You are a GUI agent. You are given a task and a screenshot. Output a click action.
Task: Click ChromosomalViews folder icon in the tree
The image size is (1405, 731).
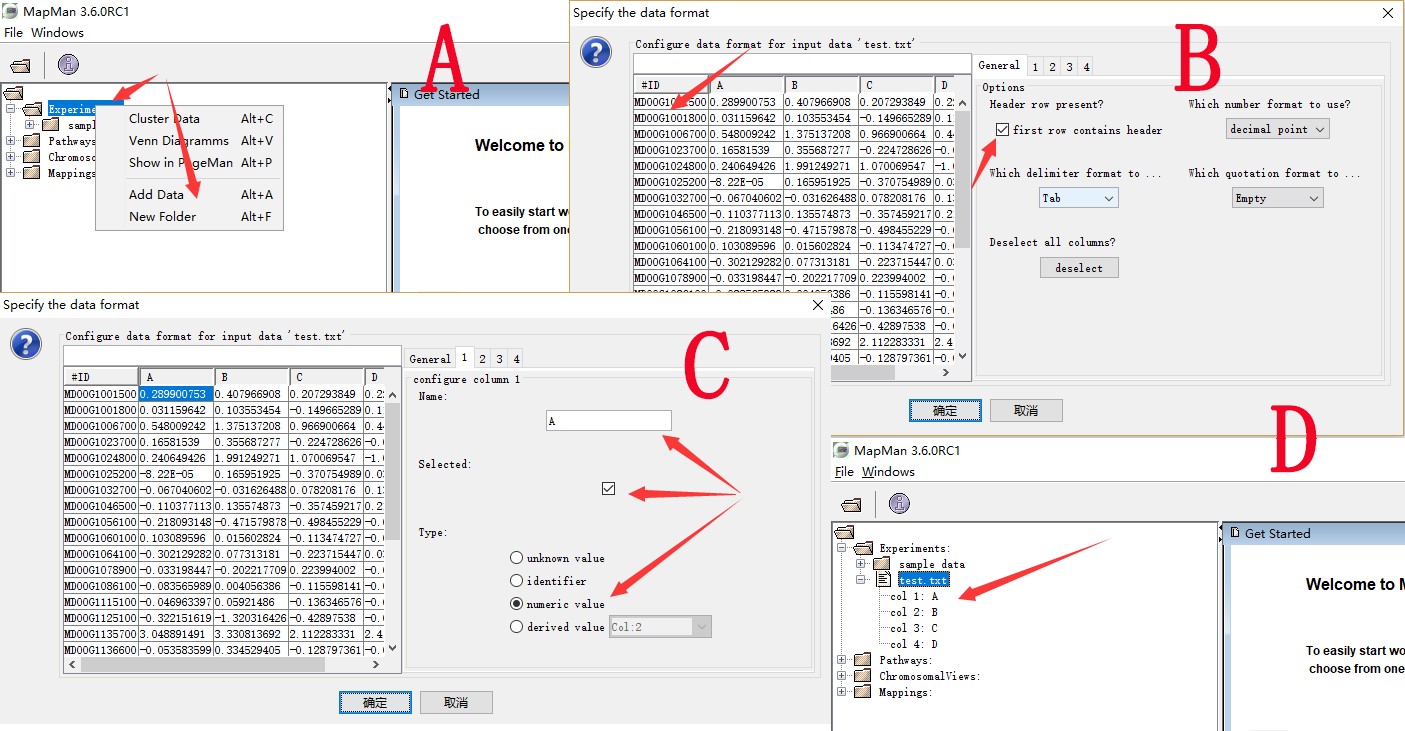point(863,676)
